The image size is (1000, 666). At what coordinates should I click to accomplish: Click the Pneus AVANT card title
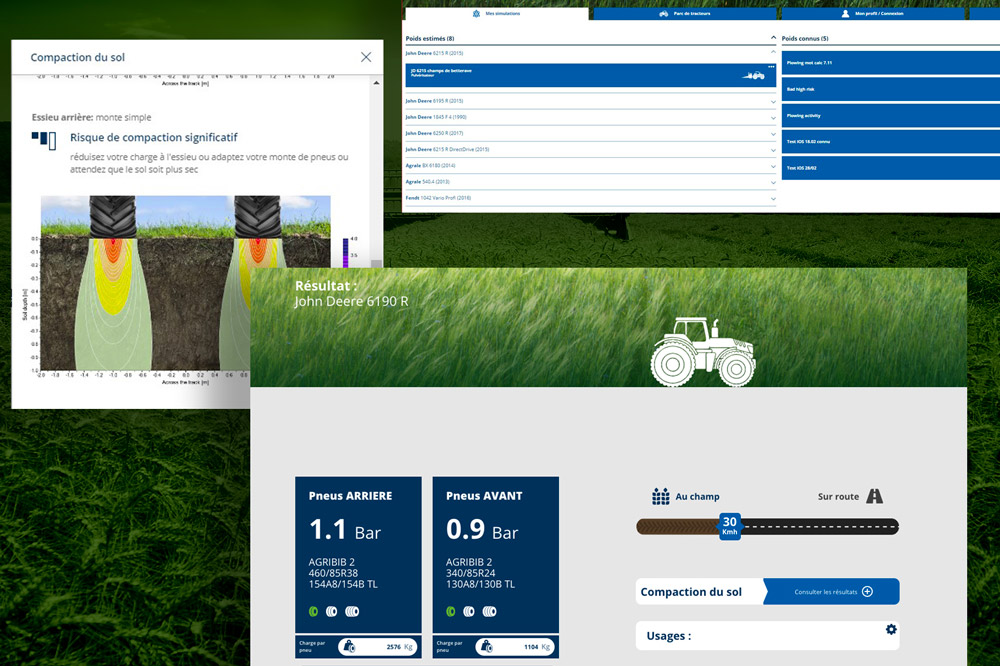pos(484,496)
